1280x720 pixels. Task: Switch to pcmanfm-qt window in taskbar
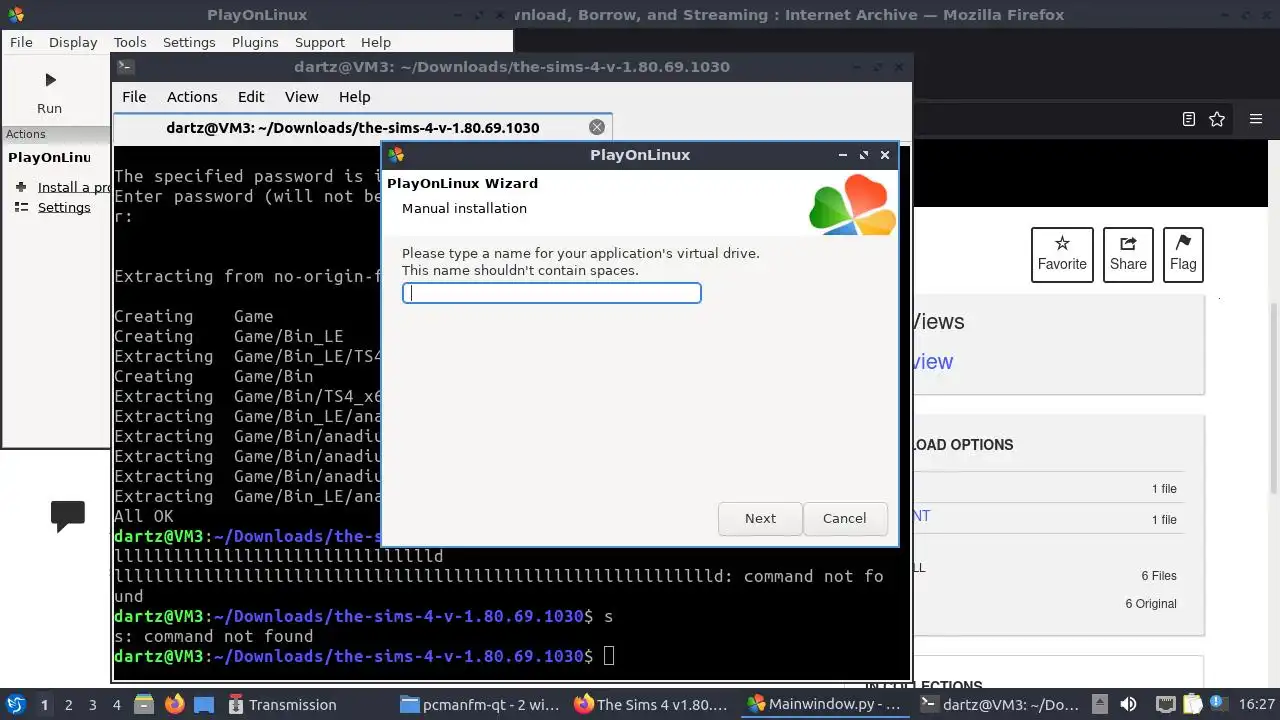tap(480, 704)
